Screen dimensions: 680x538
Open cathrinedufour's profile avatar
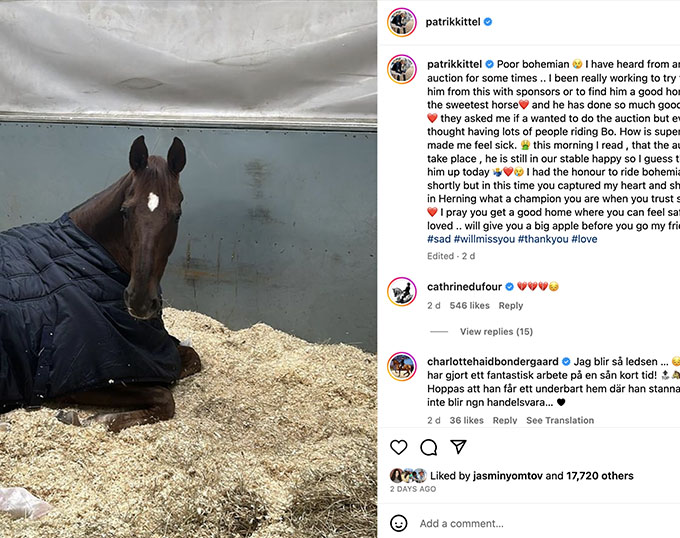pyautogui.click(x=402, y=292)
